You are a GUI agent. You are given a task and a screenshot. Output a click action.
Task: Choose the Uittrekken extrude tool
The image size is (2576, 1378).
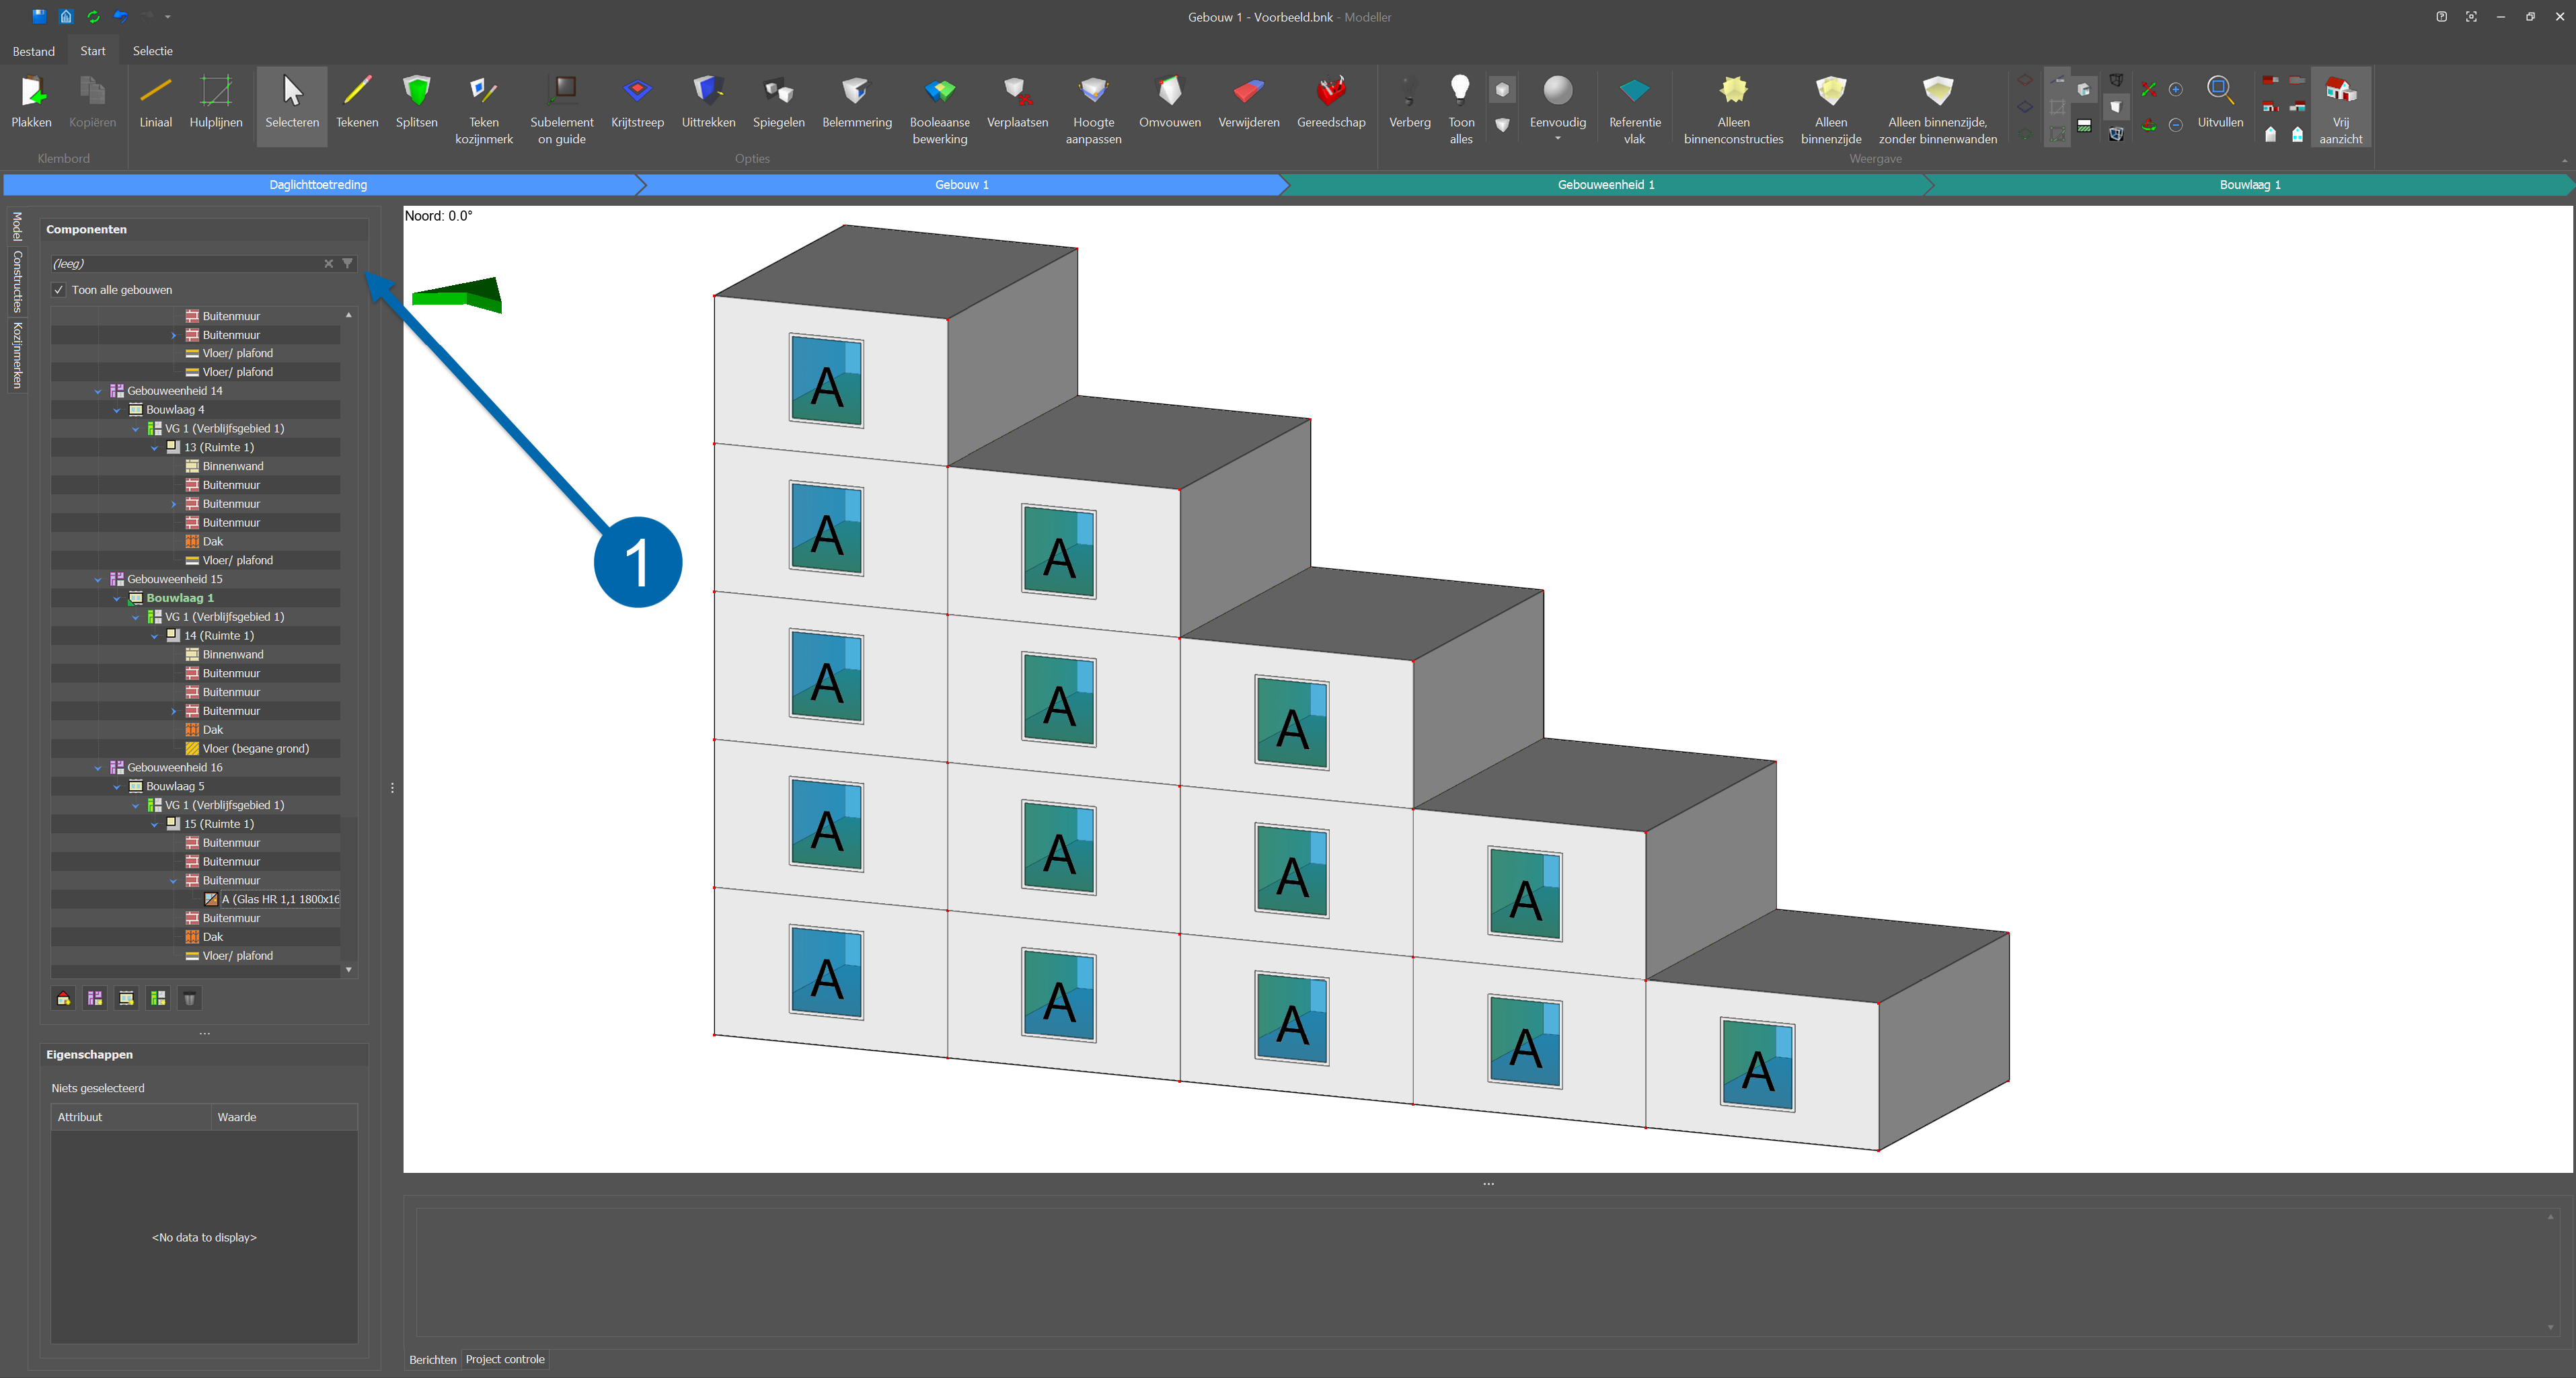708,103
